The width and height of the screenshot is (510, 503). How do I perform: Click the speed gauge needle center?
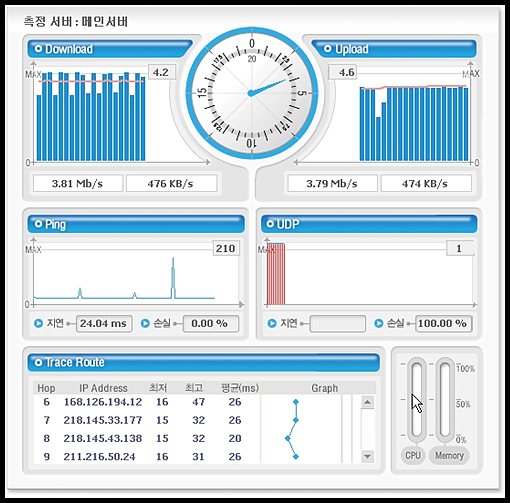[251, 93]
